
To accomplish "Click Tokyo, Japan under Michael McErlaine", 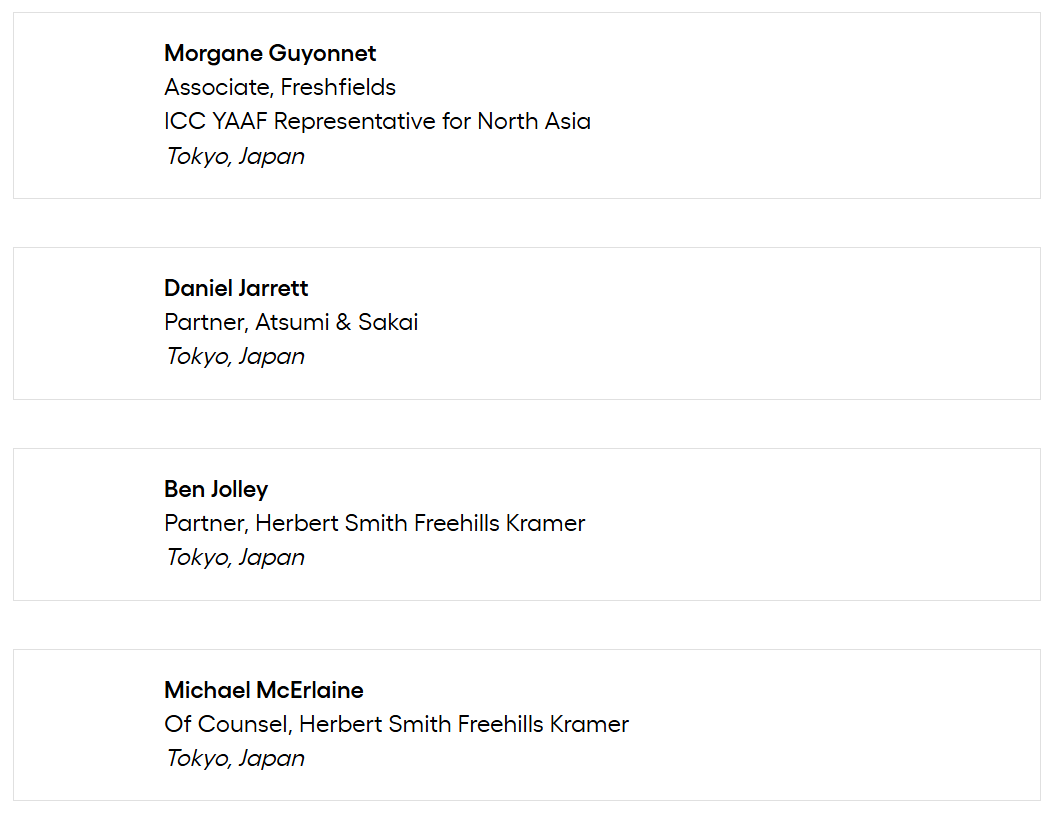I will click(x=235, y=758).
